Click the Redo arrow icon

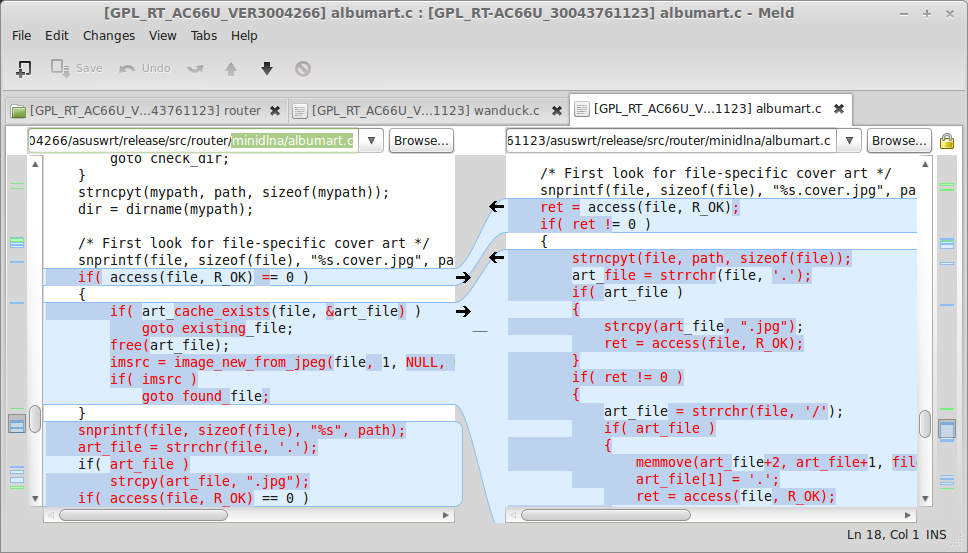(x=196, y=69)
